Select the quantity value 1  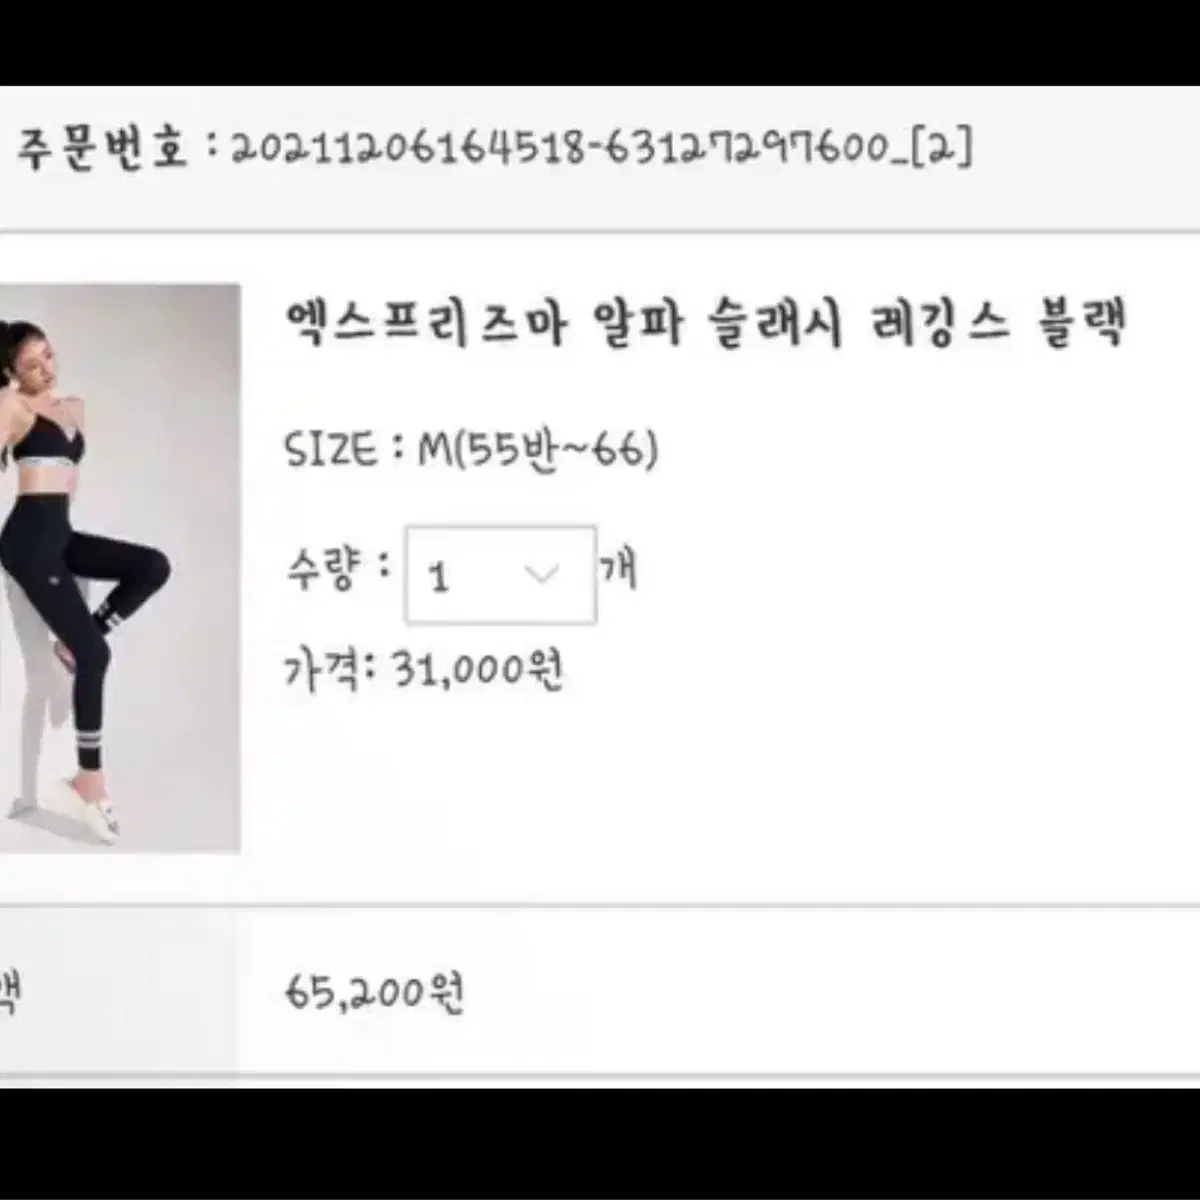438,577
